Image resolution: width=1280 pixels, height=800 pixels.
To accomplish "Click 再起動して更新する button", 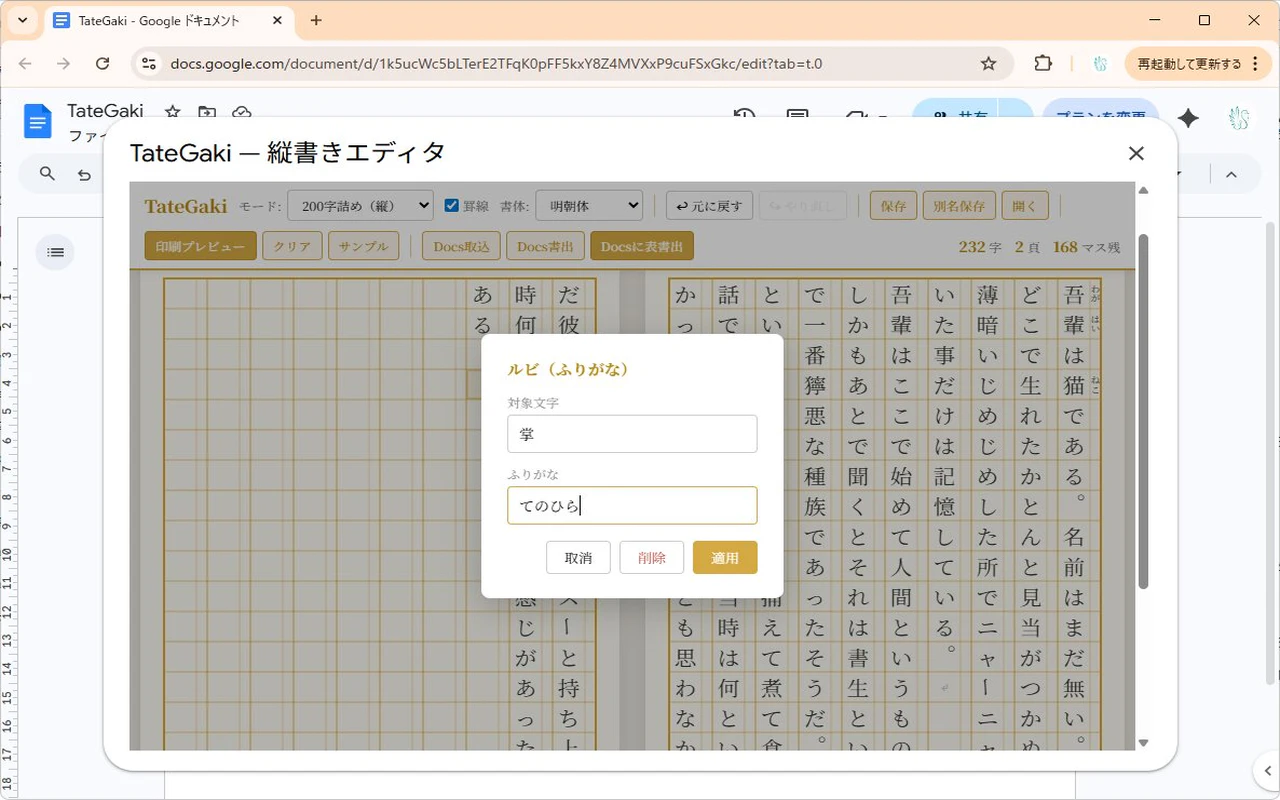I will [1188, 63].
